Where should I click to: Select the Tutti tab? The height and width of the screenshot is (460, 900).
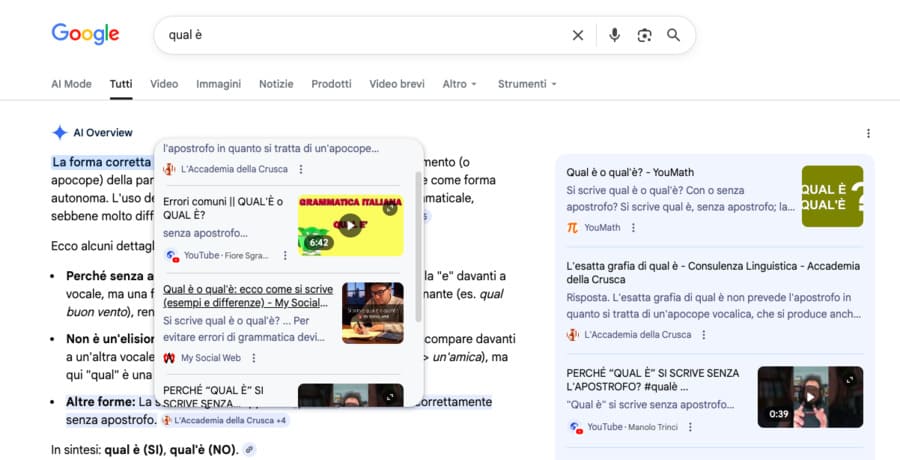(x=121, y=84)
